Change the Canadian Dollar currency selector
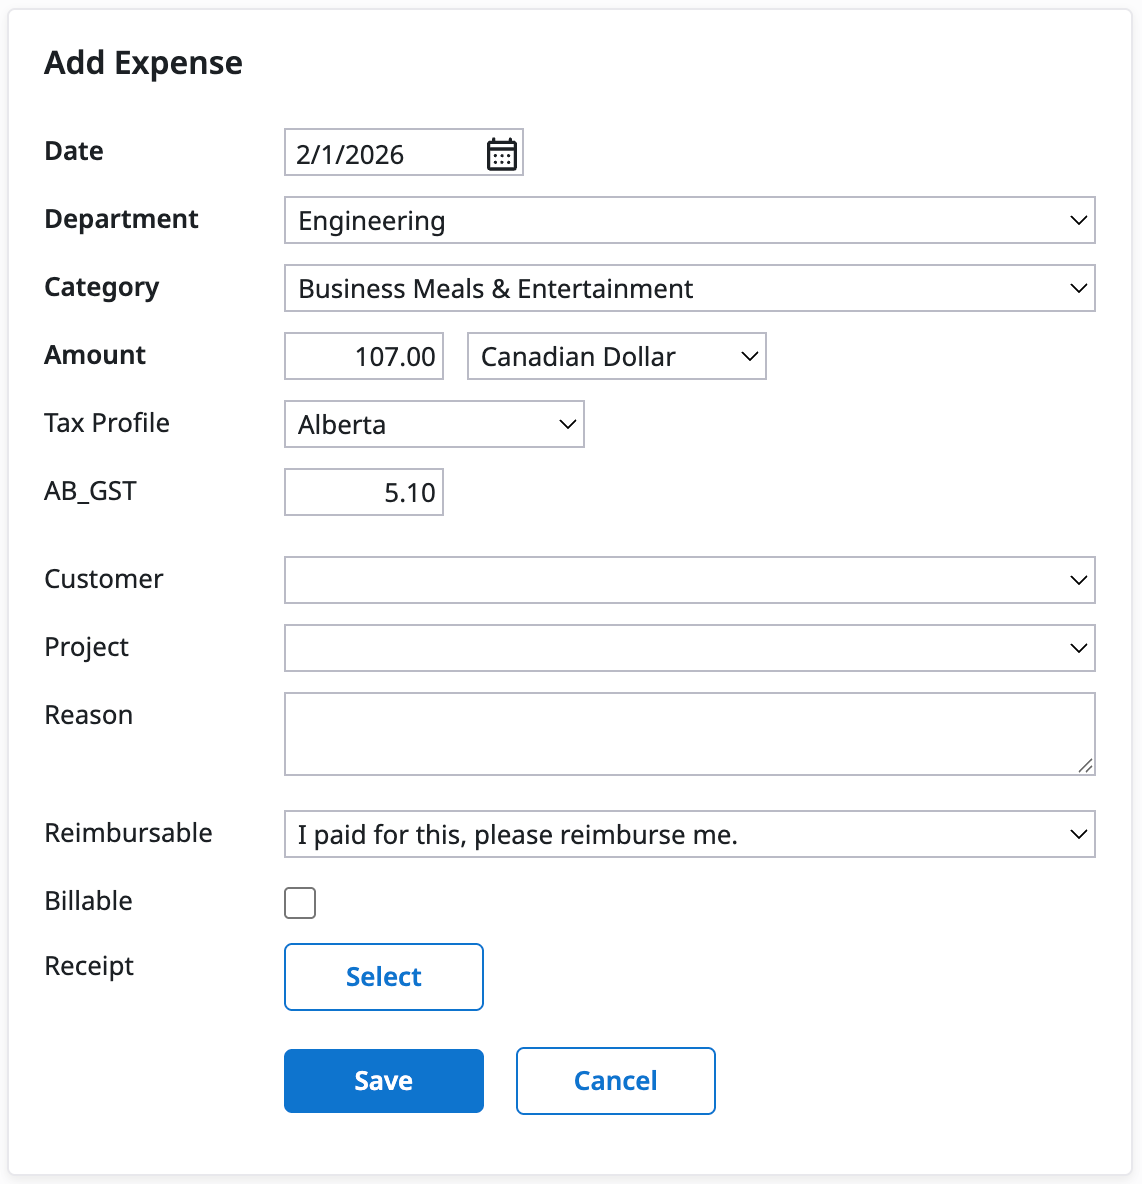Image resolution: width=1142 pixels, height=1184 pixels. pyautogui.click(x=616, y=357)
